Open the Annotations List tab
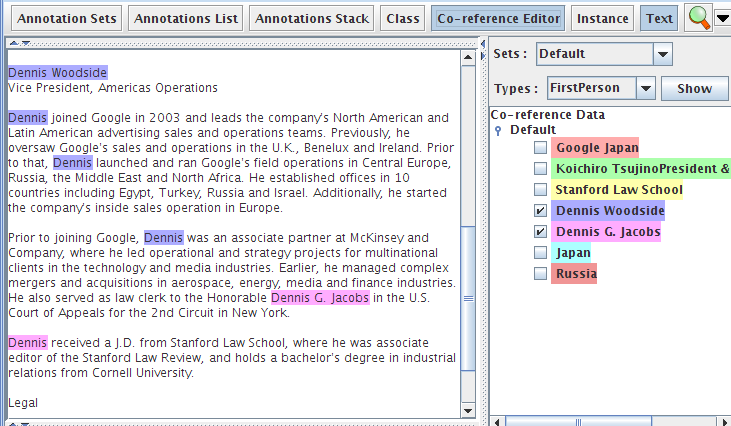The image size is (731, 426). [186, 18]
